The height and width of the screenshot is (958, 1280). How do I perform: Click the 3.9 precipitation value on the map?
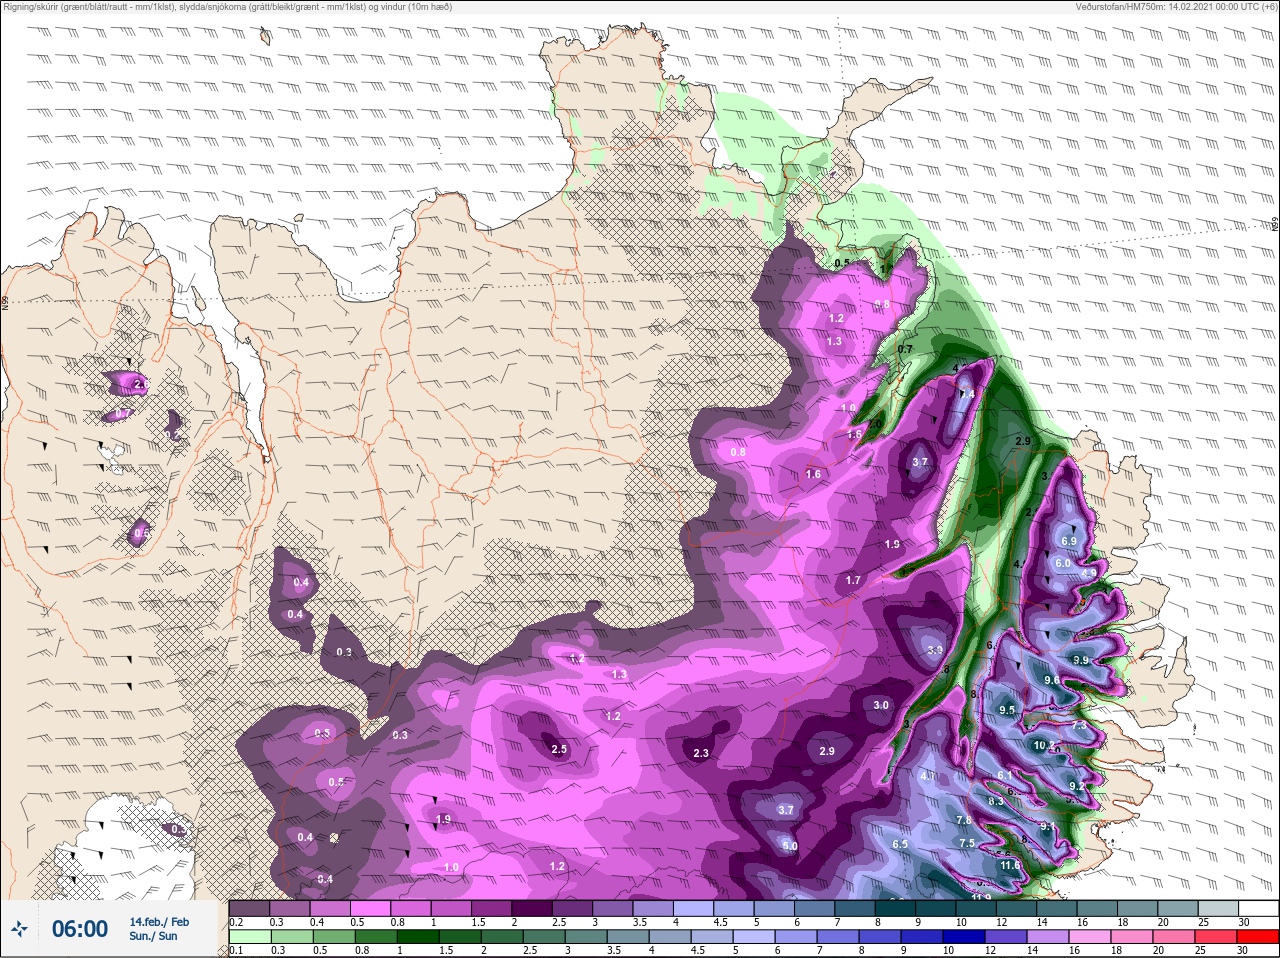(x=935, y=650)
